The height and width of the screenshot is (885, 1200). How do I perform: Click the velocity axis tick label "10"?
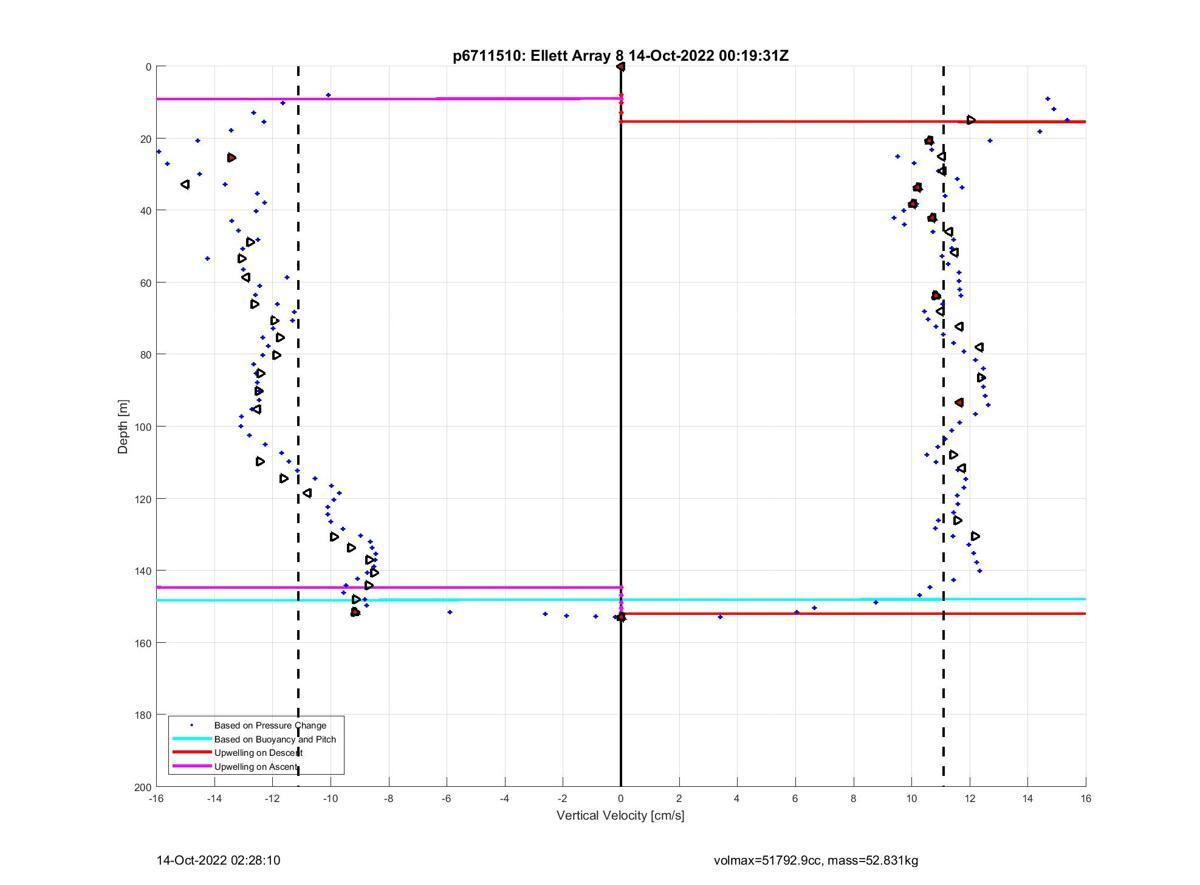911,799
